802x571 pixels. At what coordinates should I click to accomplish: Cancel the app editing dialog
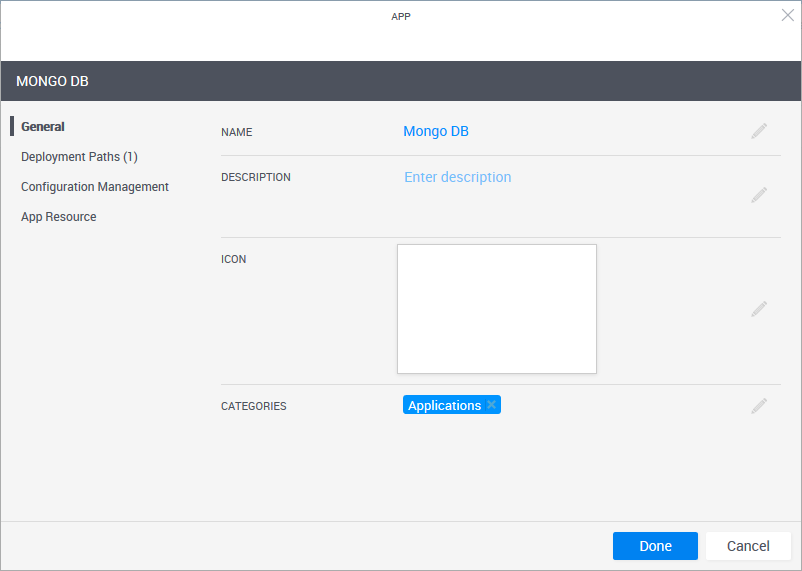748,546
